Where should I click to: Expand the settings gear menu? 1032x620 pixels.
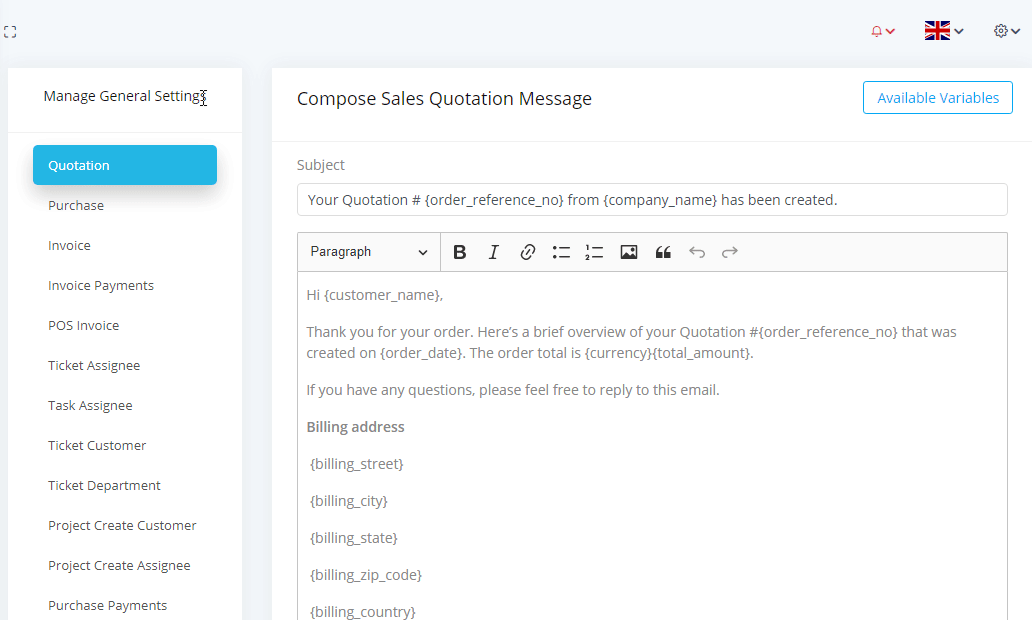coord(1006,31)
